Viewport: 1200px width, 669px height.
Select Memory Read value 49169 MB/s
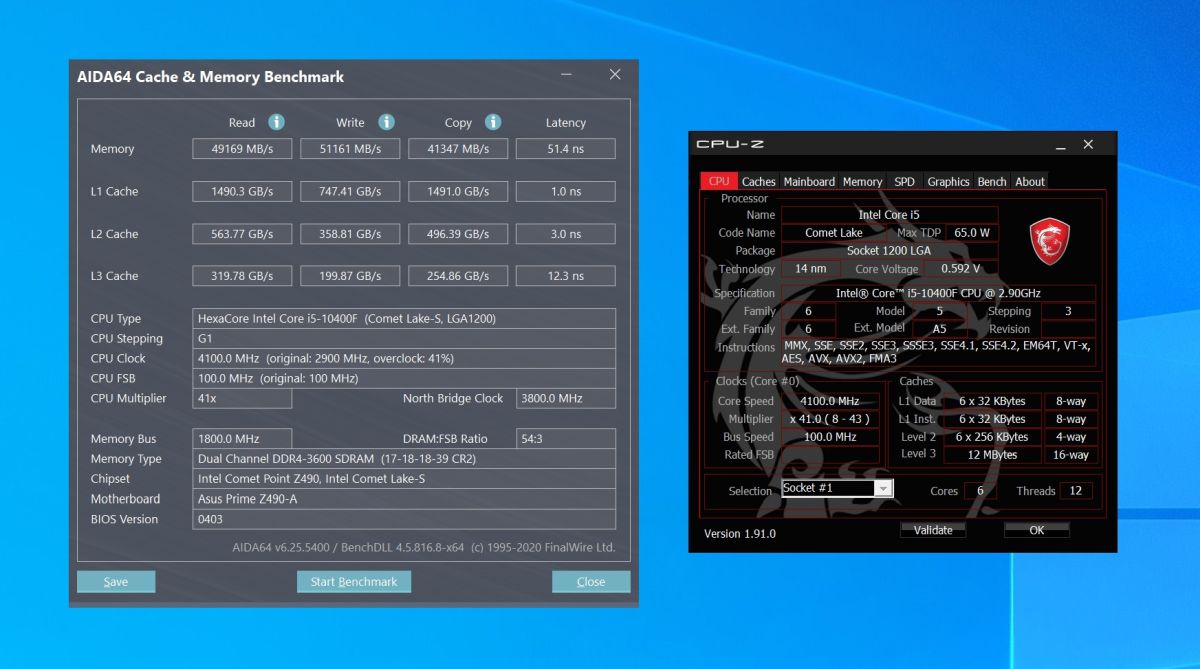coord(242,149)
